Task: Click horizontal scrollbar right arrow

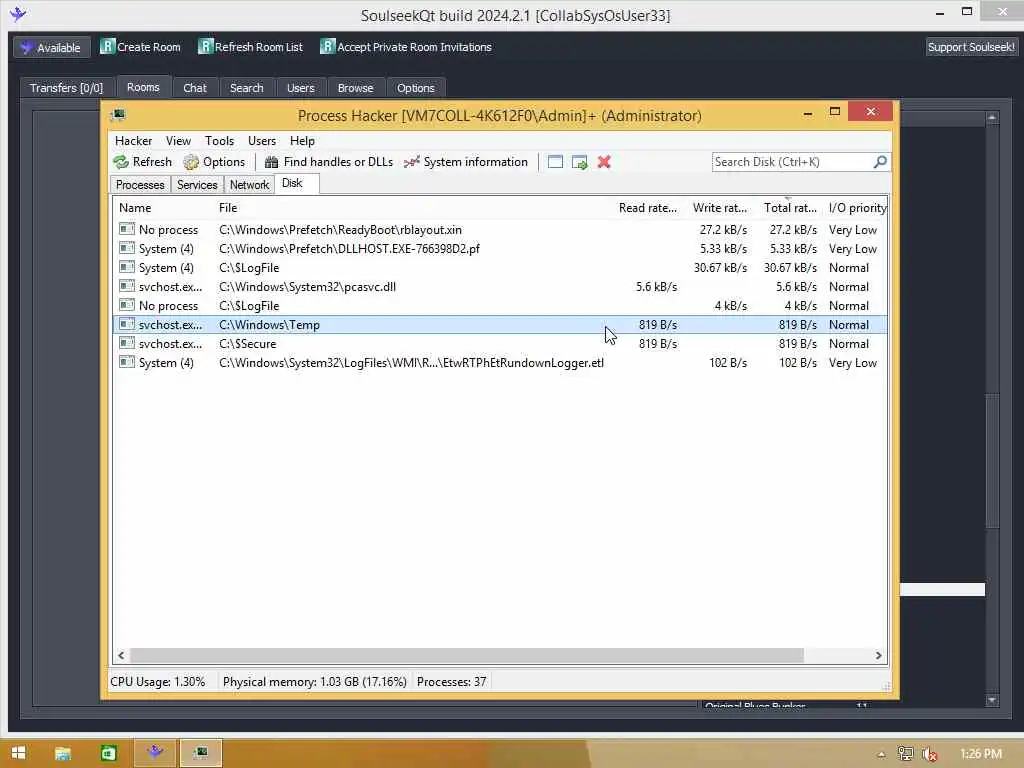Action: pyautogui.click(x=878, y=655)
